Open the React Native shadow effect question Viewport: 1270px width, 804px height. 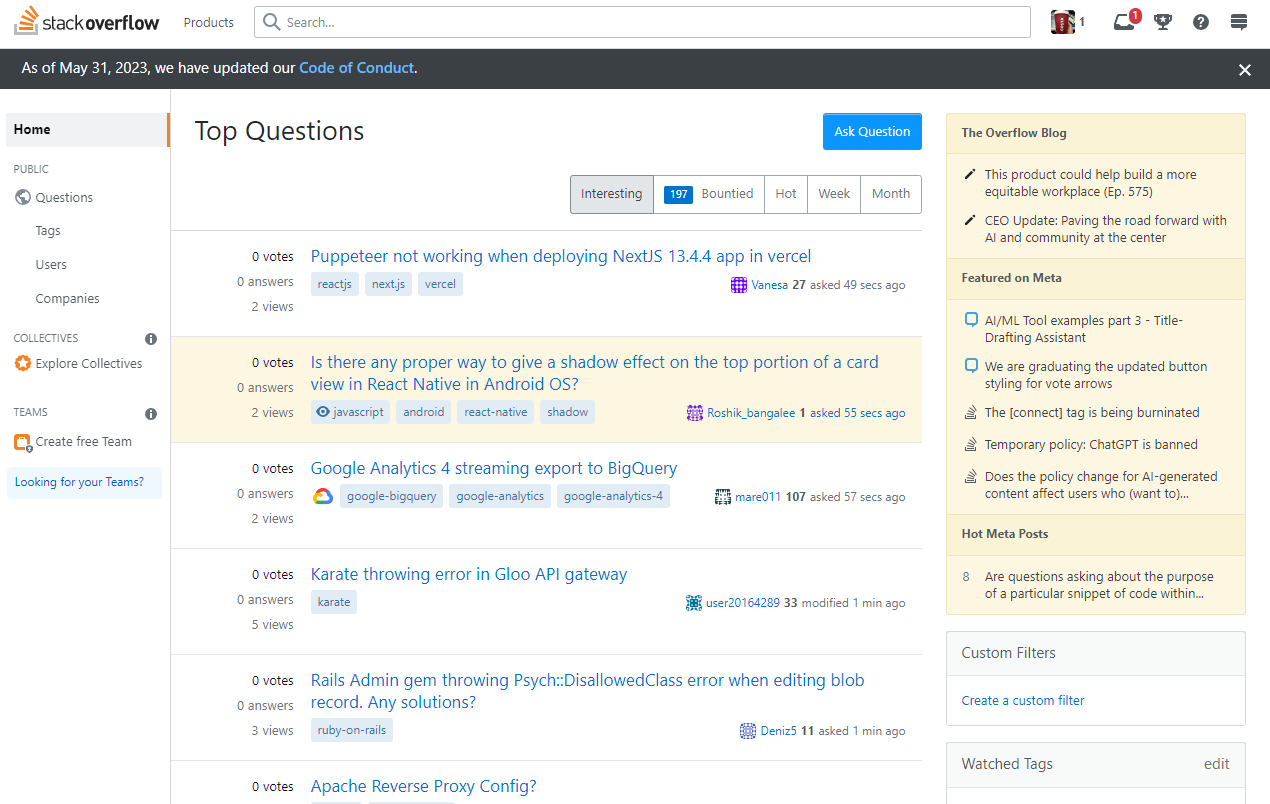point(595,373)
